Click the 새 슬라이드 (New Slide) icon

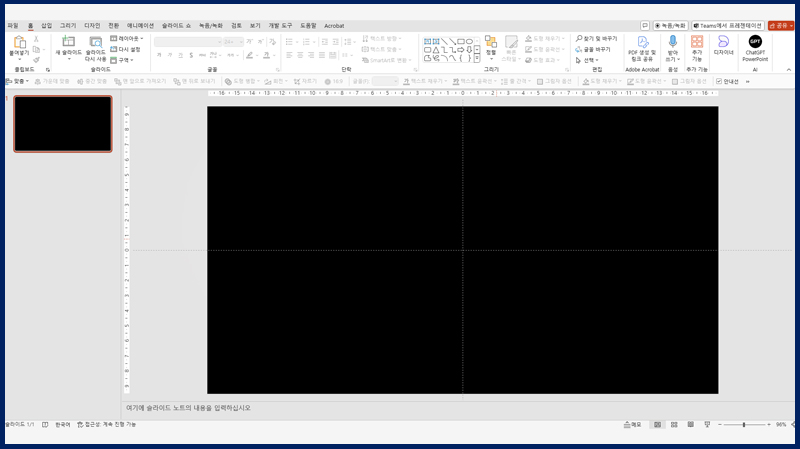point(68,41)
